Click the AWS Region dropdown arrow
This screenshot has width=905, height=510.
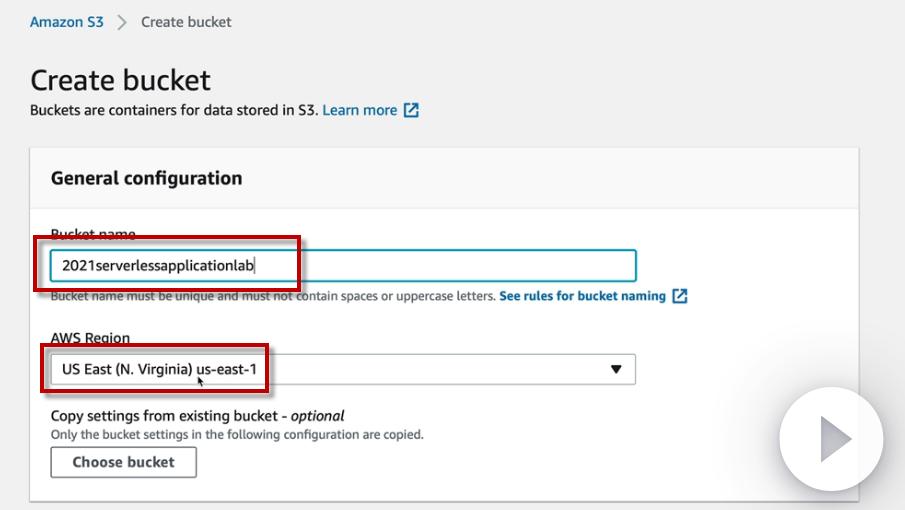coord(616,369)
